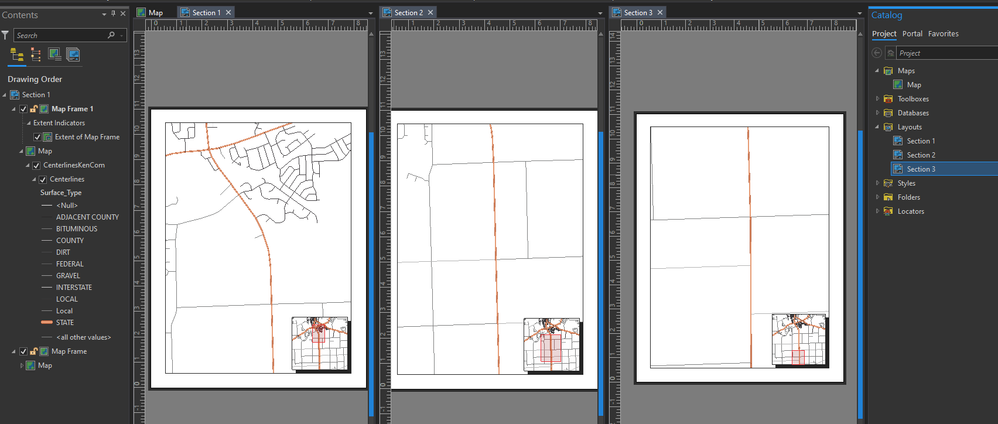Select List By Drawing Order icon

tap(17, 55)
